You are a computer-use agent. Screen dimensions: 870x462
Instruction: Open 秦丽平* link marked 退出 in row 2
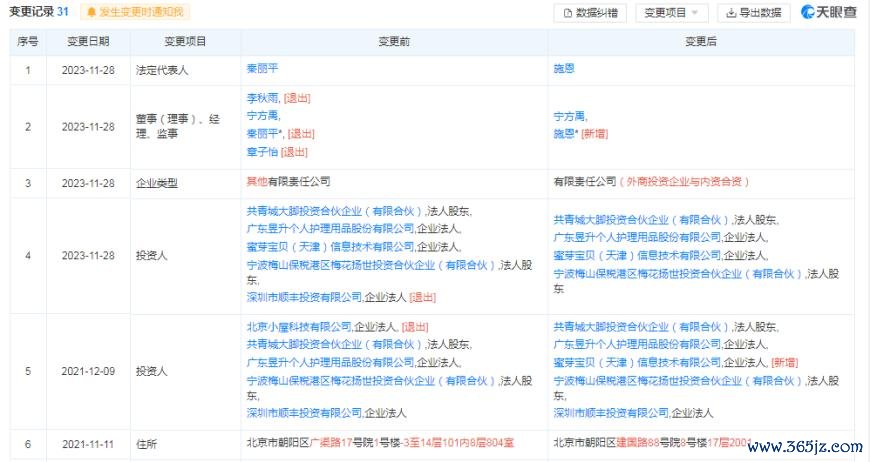point(265,134)
